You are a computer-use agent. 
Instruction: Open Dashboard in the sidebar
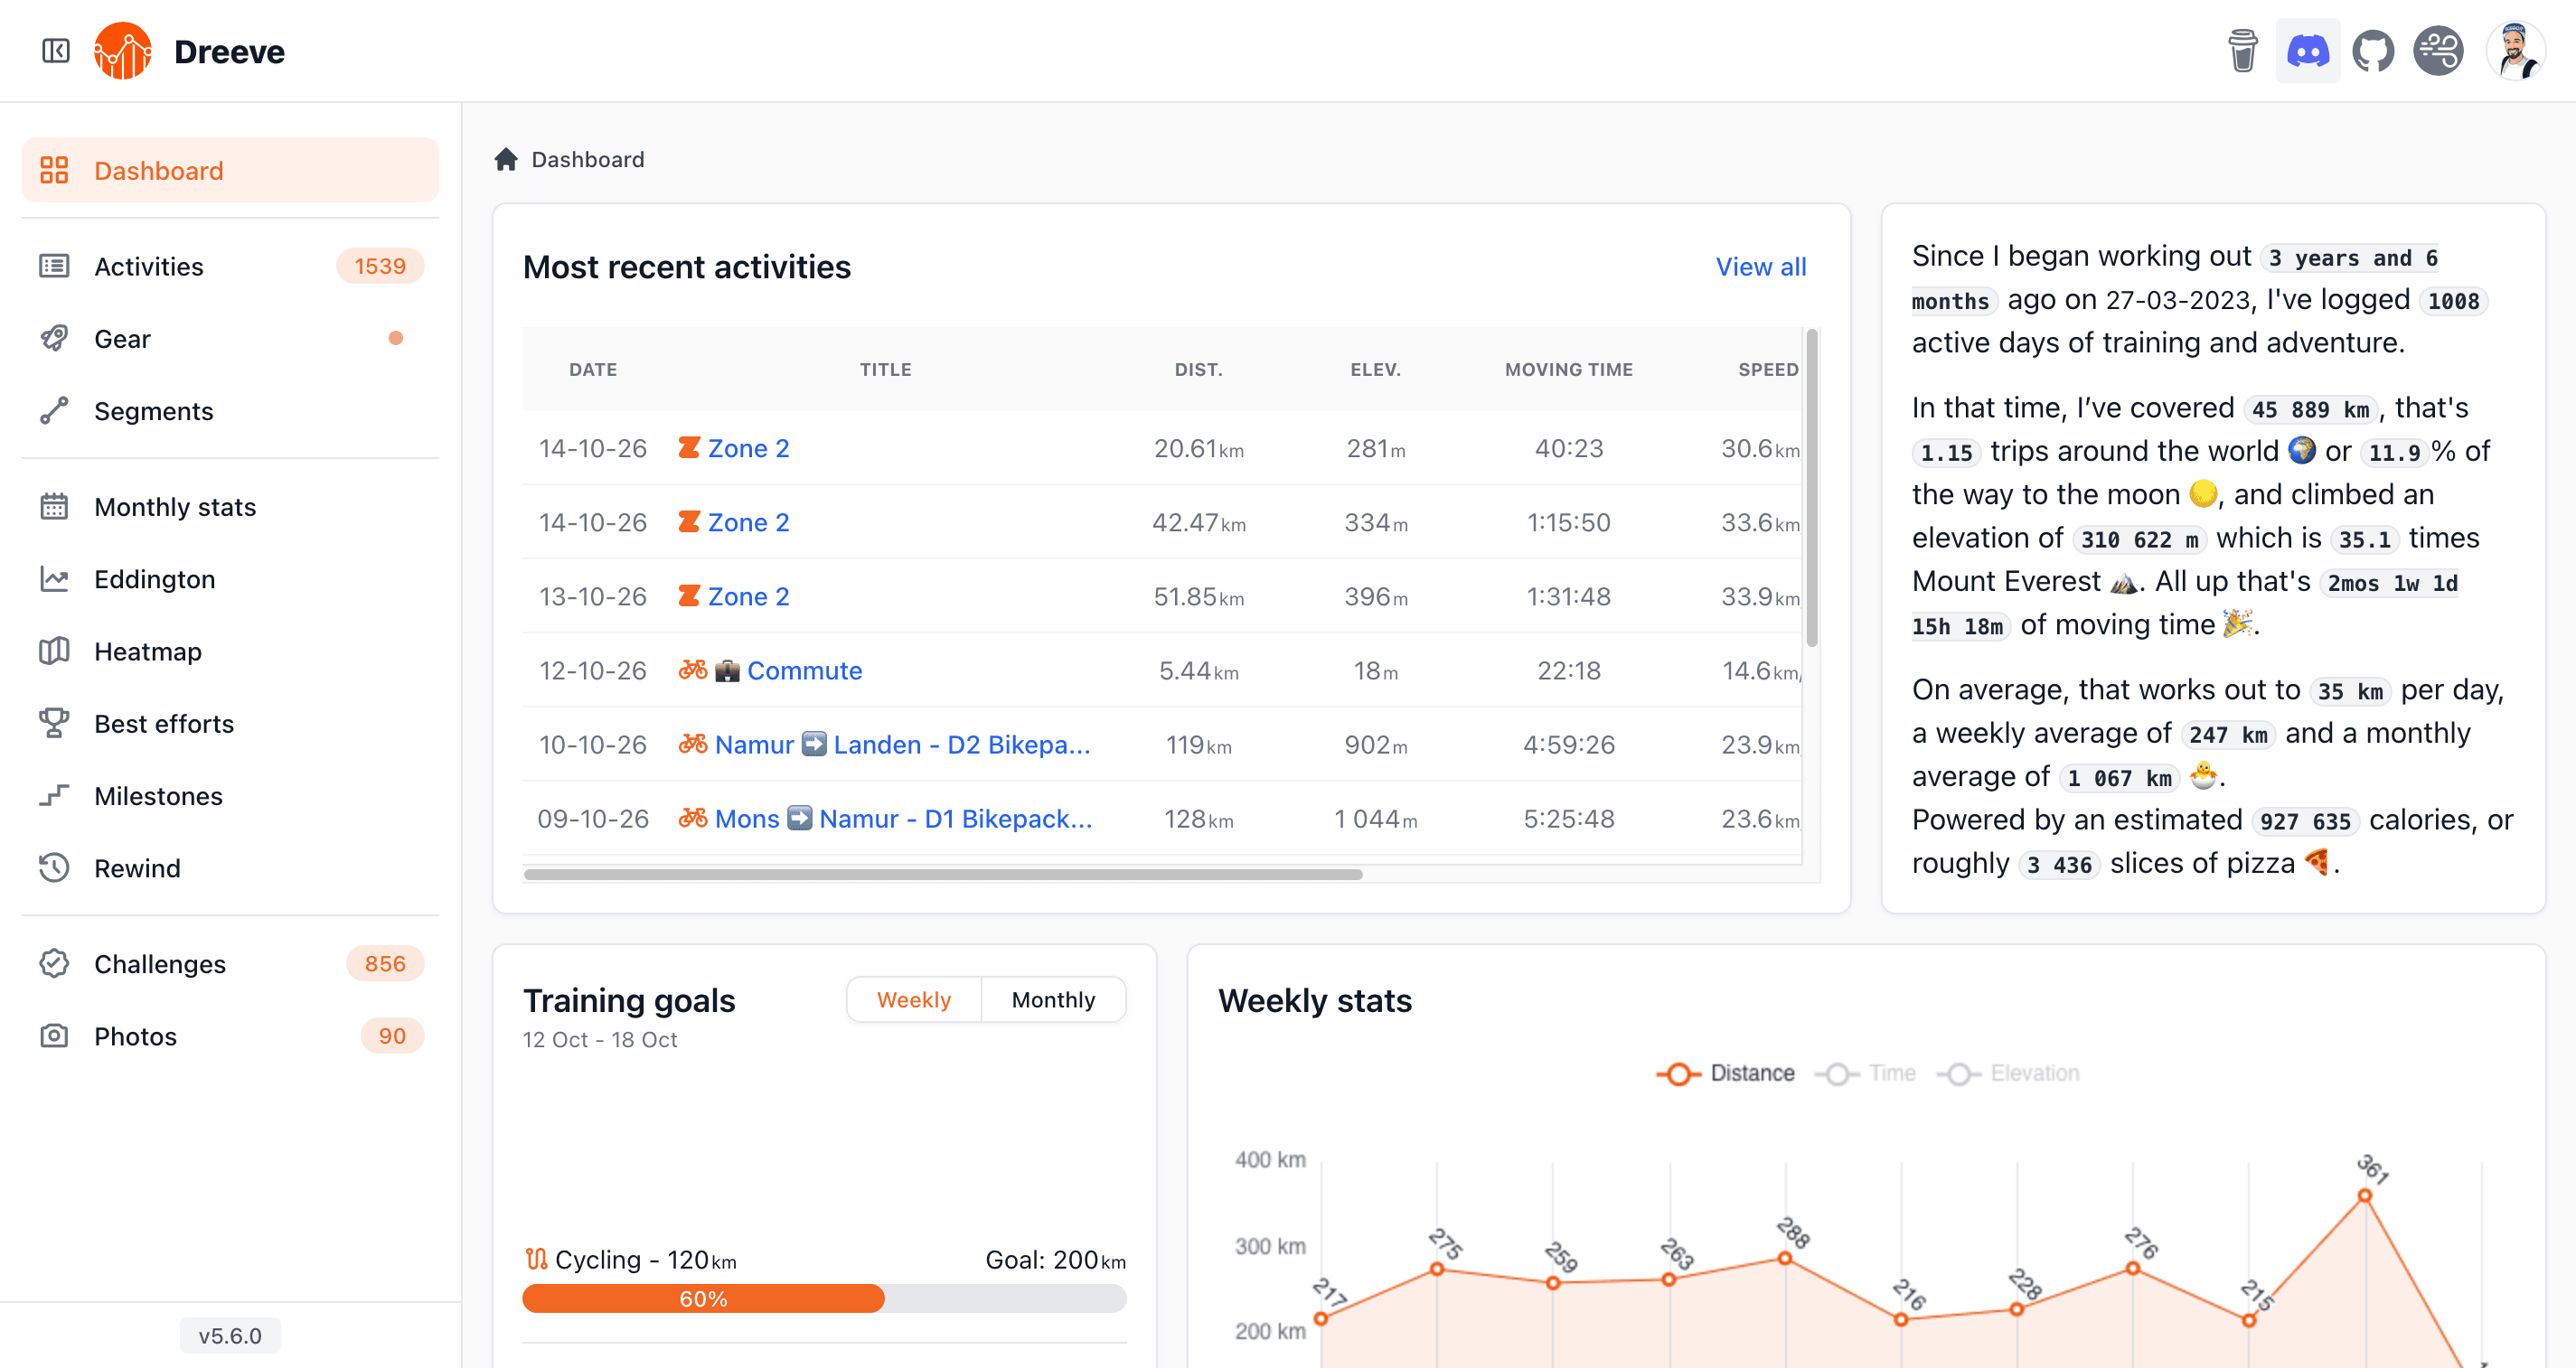(230, 170)
